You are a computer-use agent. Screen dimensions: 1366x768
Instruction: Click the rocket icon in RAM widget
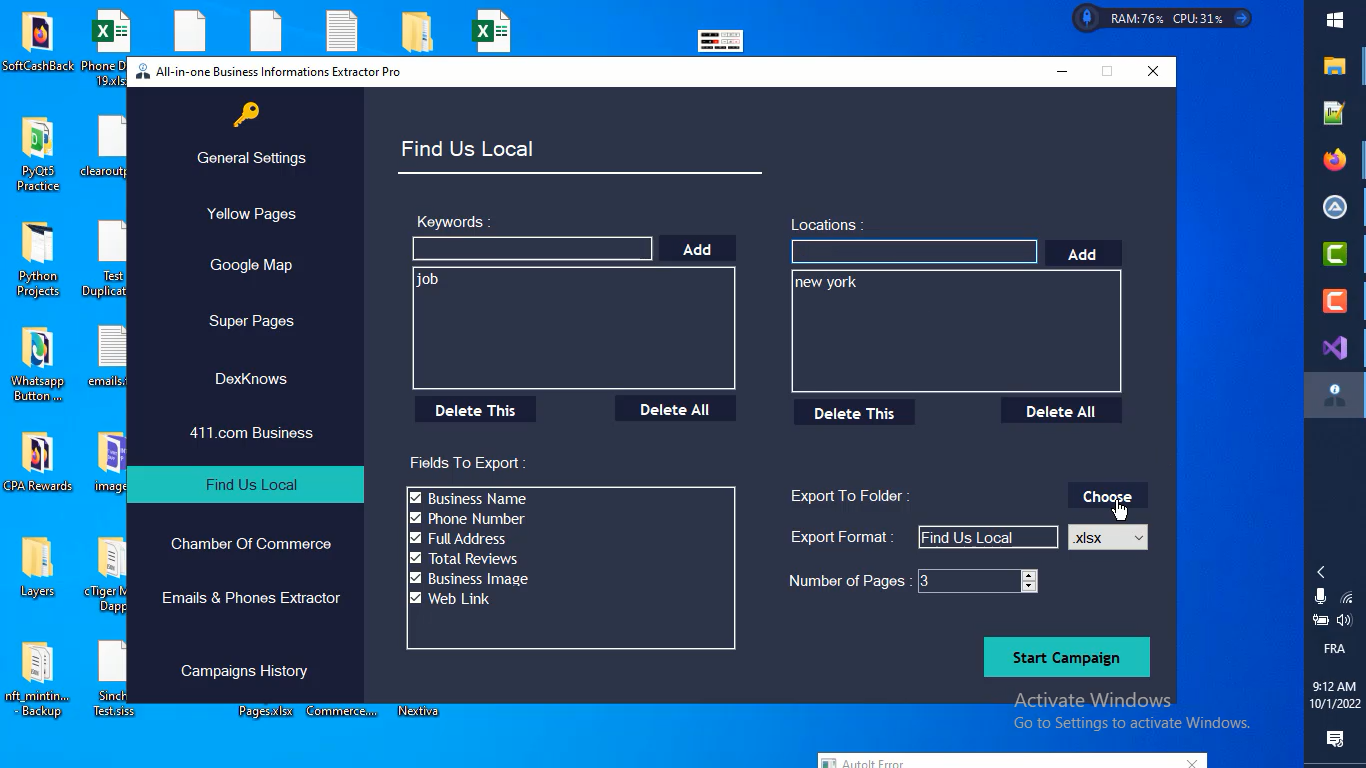point(1087,18)
